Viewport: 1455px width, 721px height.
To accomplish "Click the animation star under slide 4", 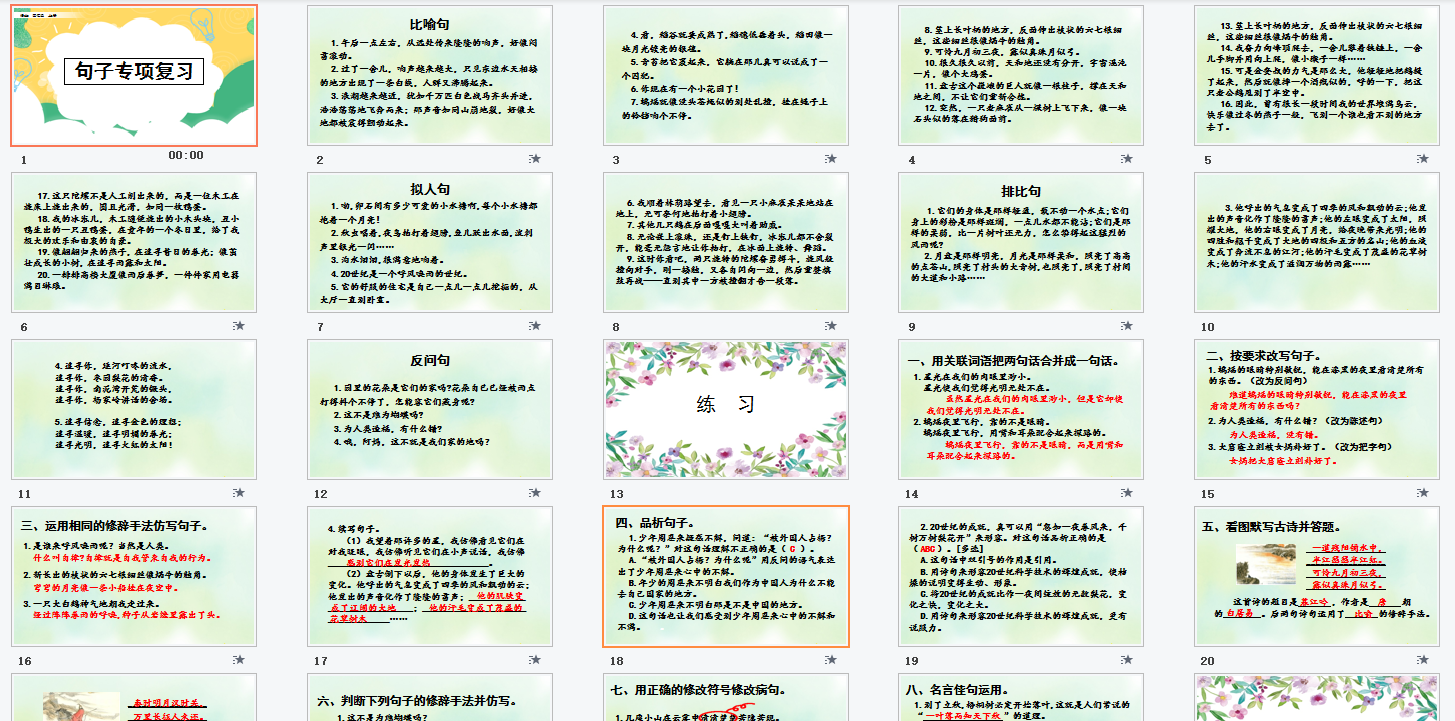I will pyautogui.click(x=1128, y=159).
